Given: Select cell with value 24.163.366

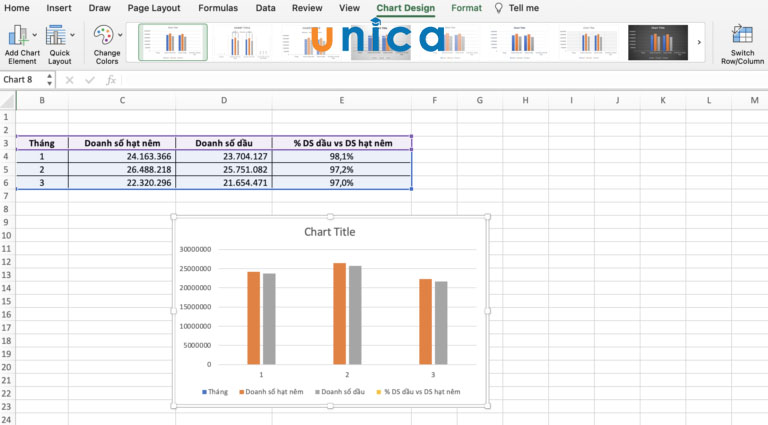Looking at the screenshot, I should click(122, 156).
